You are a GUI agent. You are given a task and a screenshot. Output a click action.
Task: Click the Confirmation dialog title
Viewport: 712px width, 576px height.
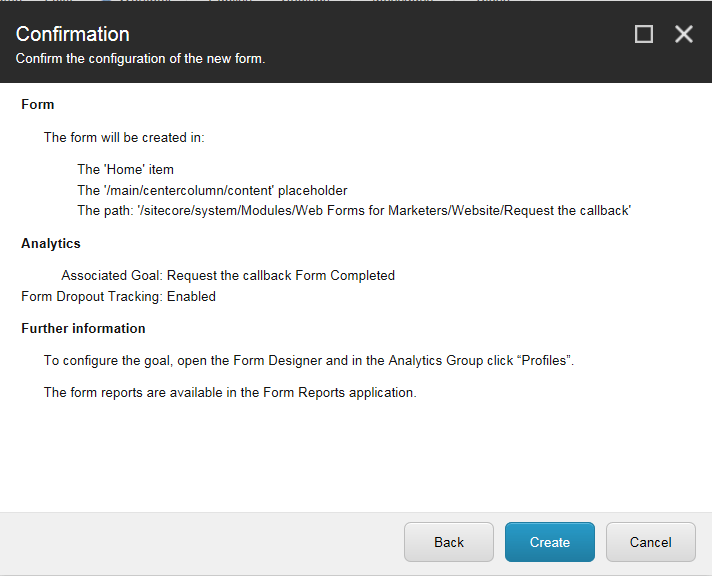point(73,35)
